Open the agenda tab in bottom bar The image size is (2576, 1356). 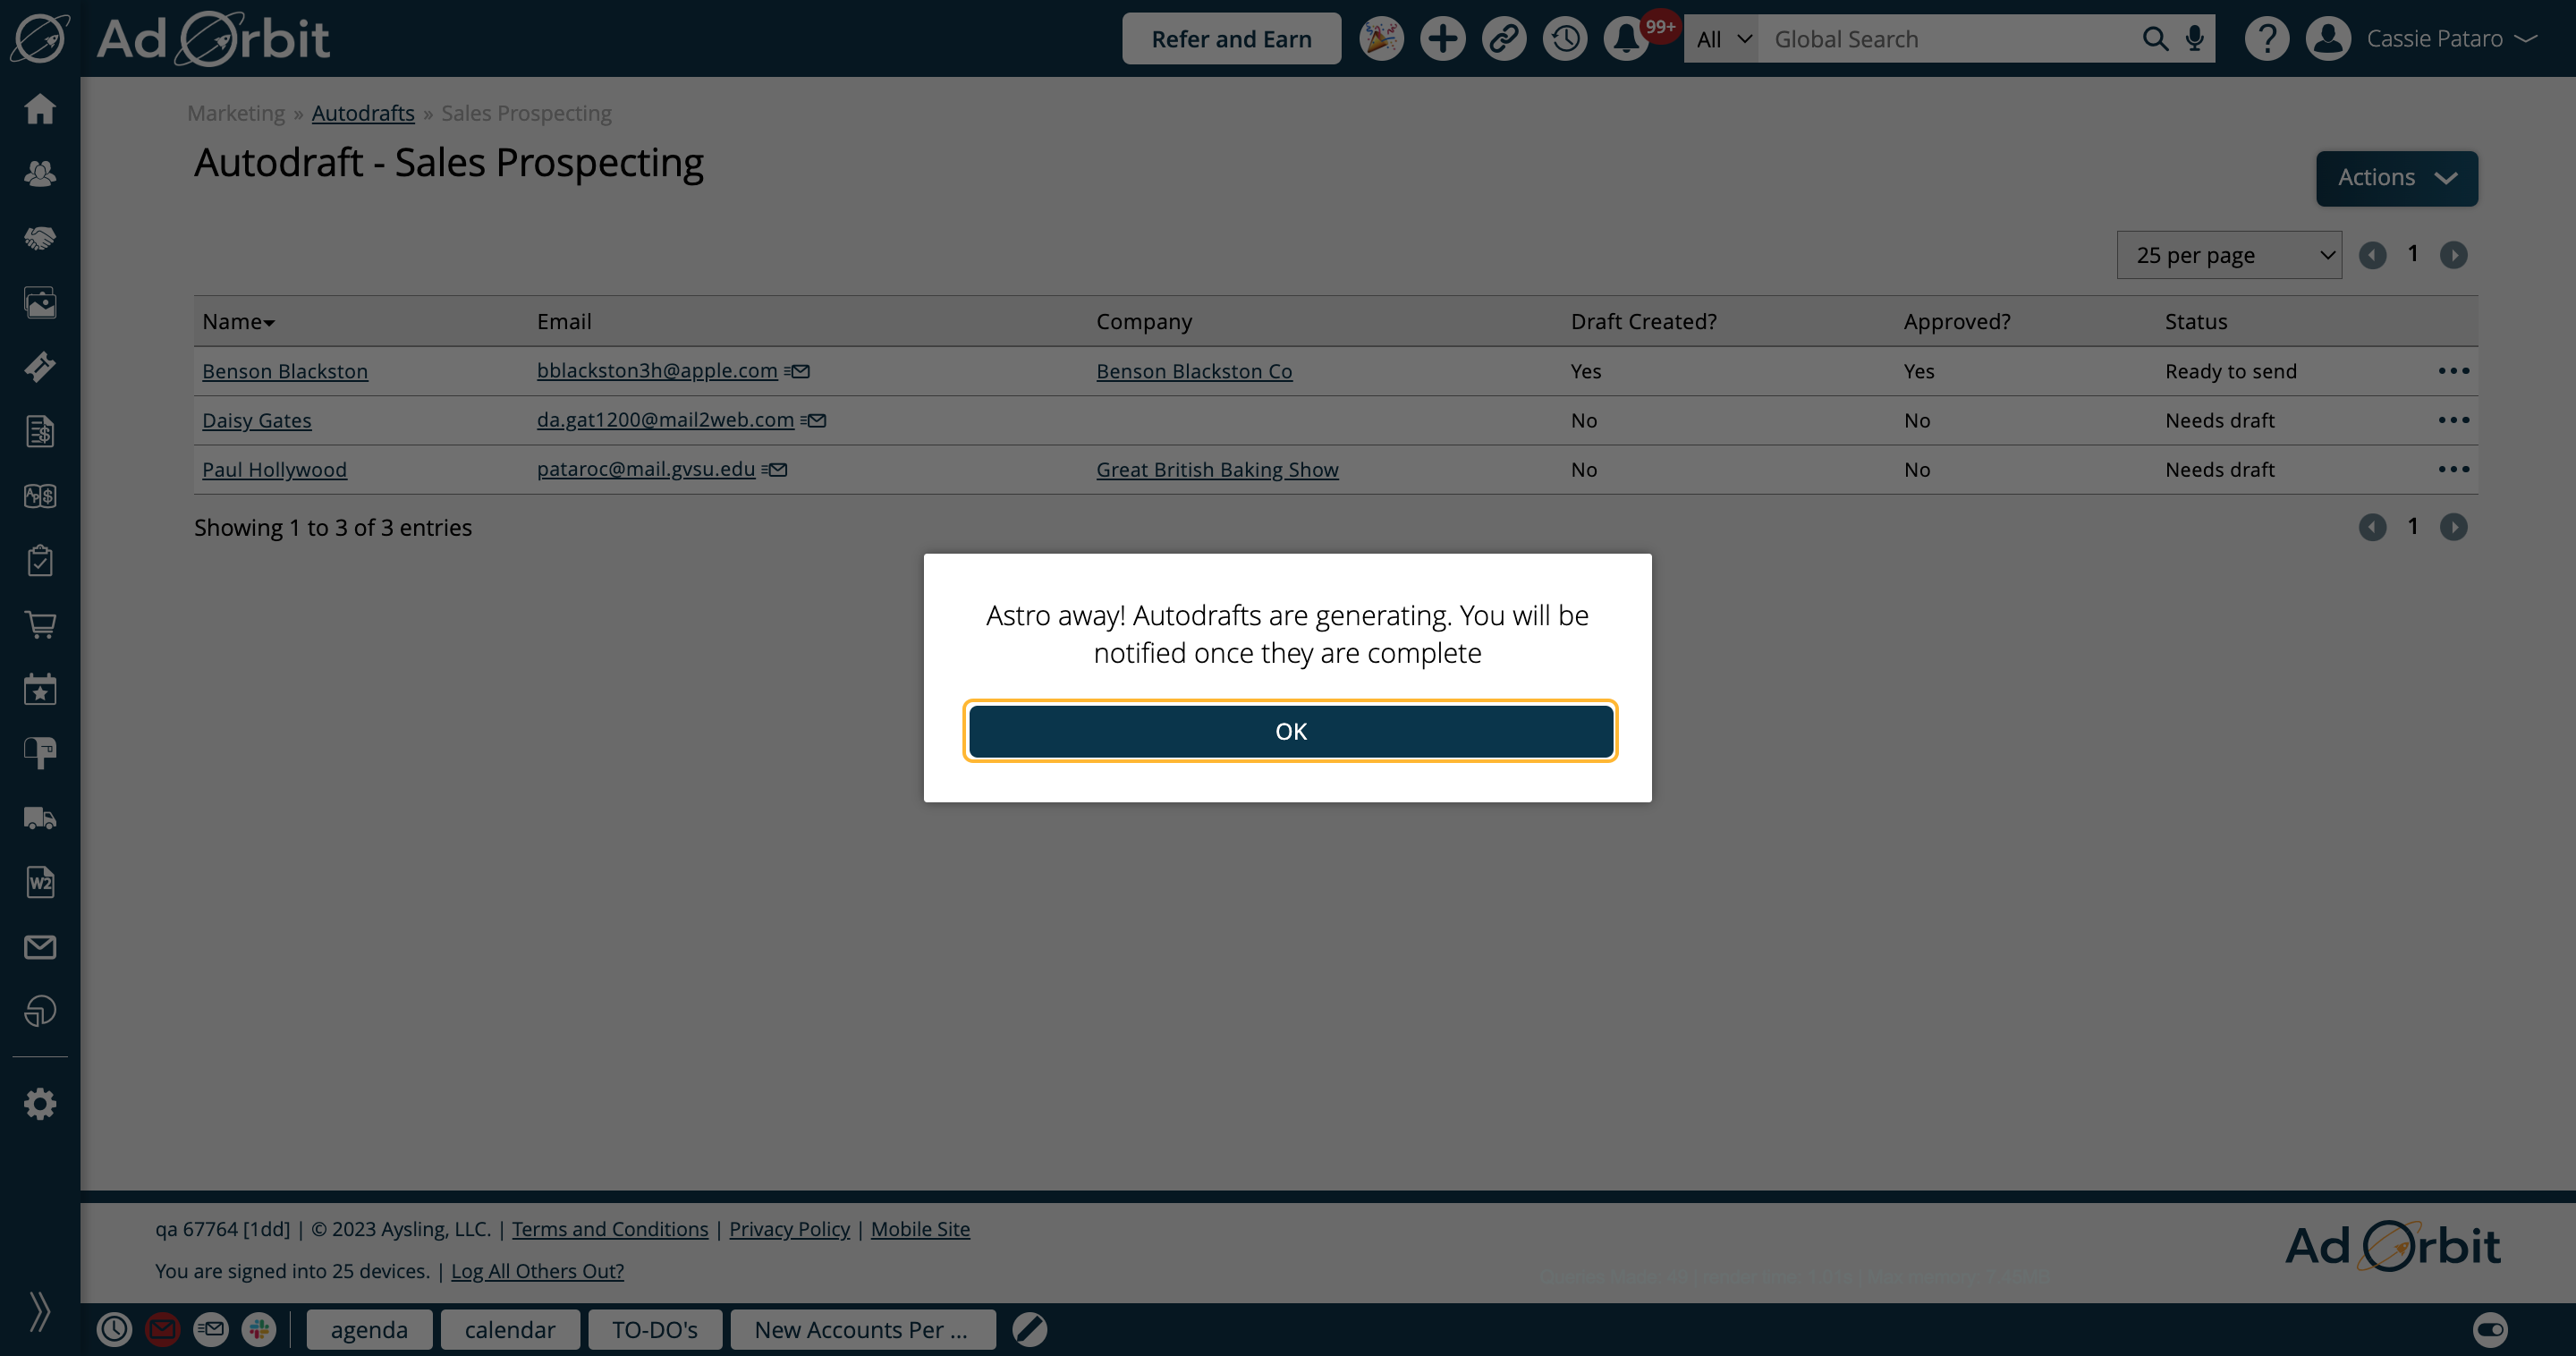pyautogui.click(x=369, y=1329)
